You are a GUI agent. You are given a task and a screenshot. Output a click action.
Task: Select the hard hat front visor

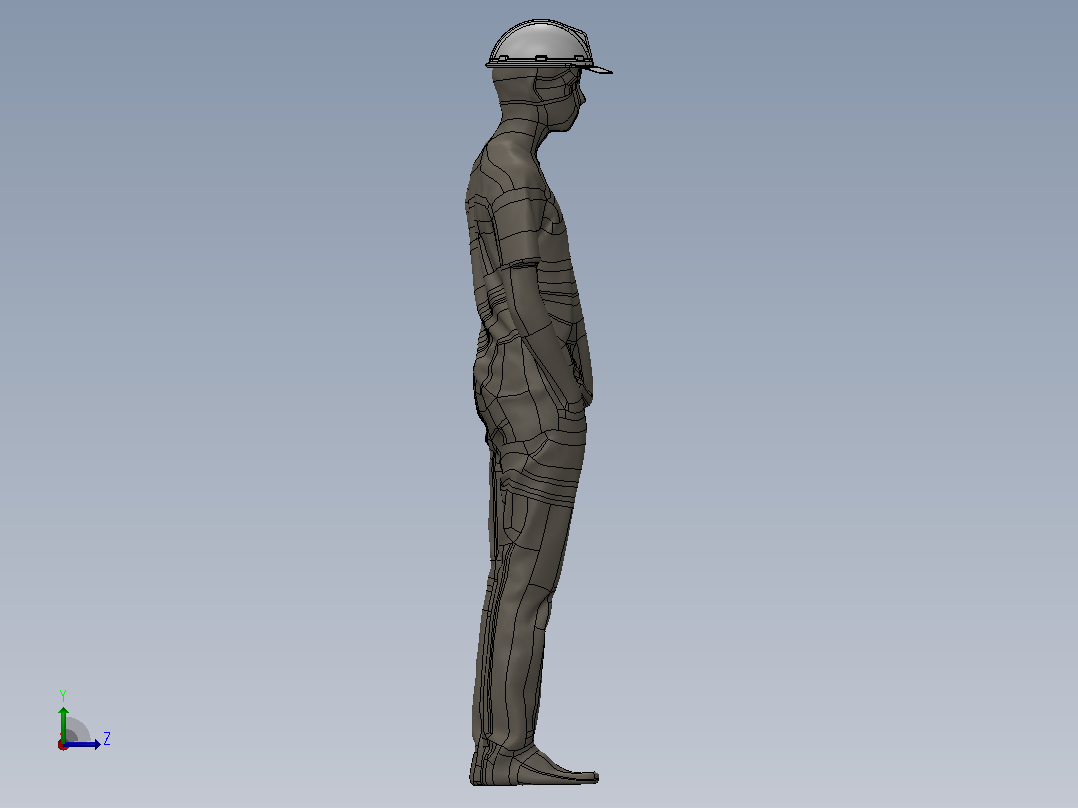click(x=595, y=69)
